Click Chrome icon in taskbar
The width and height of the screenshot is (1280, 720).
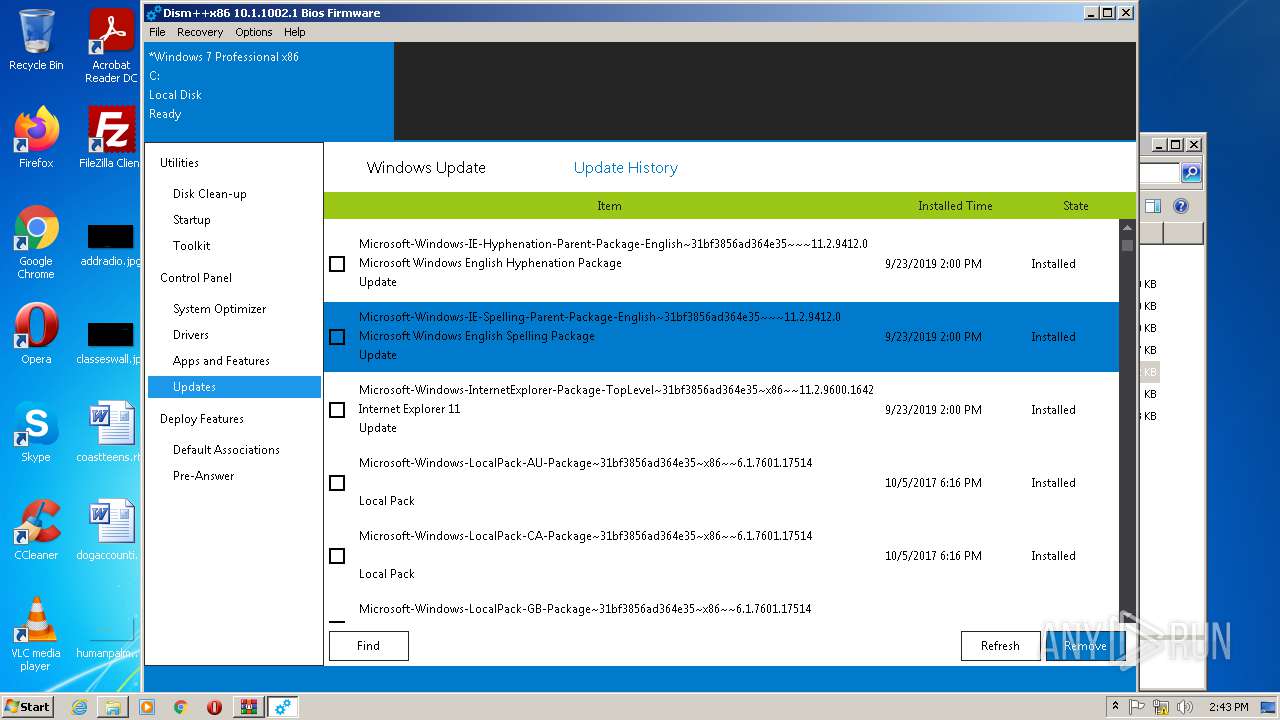tap(181, 707)
